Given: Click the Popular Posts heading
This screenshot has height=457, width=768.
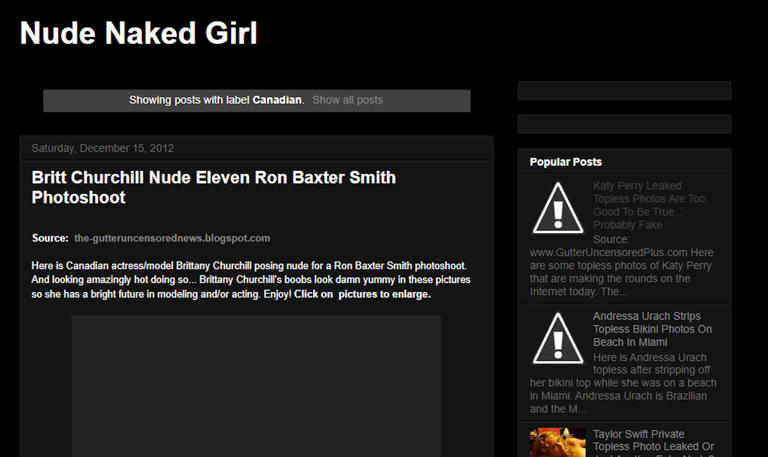Looking at the screenshot, I should coord(566,162).
